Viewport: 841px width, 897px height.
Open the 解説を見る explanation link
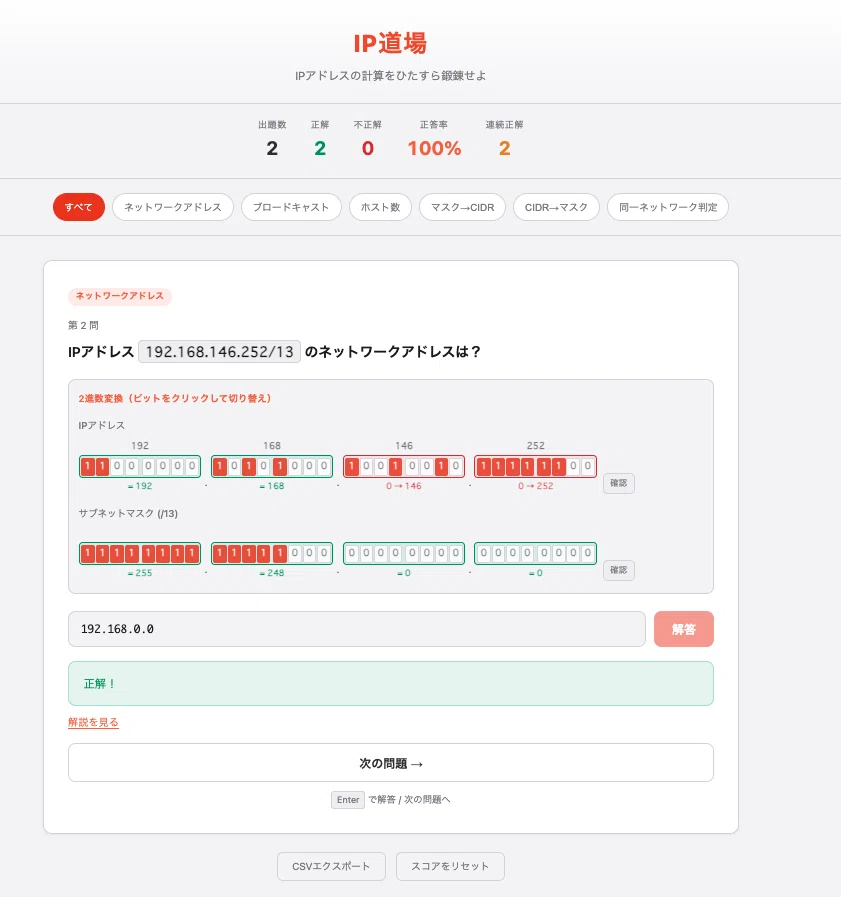pos(93,722)
